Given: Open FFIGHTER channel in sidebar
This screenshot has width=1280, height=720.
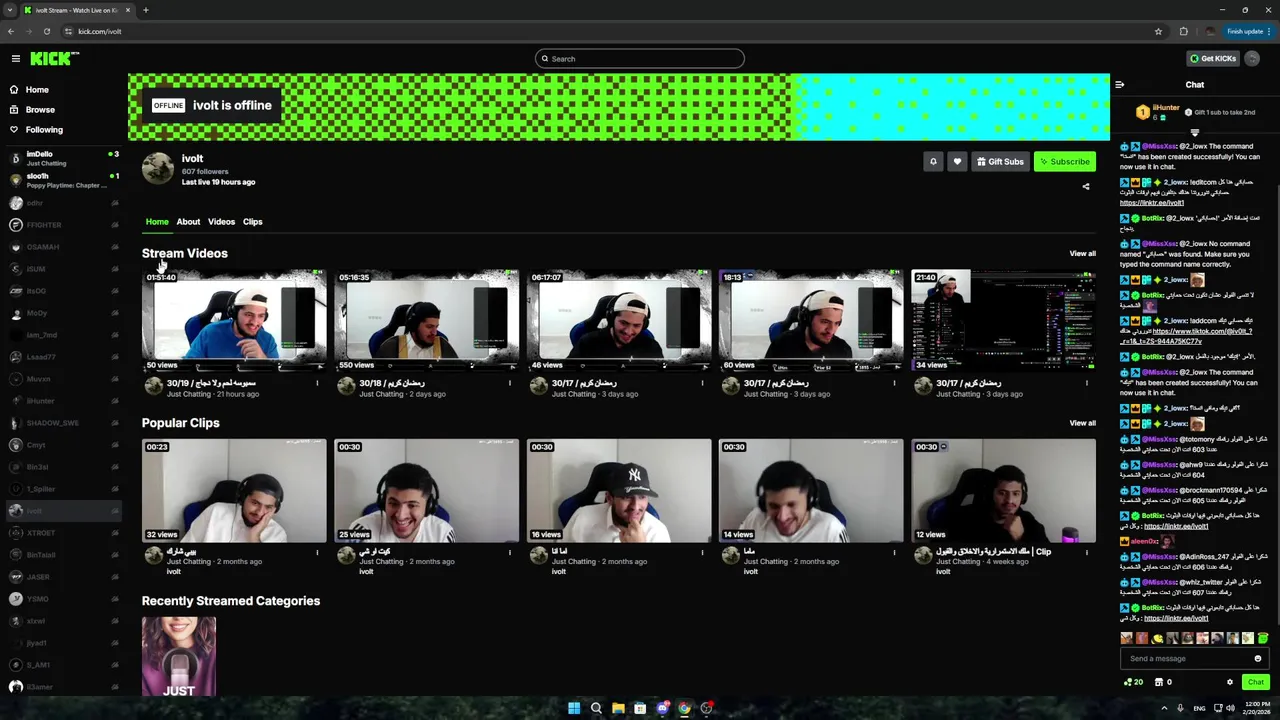Looking at the screenshot, I should 64,225.
